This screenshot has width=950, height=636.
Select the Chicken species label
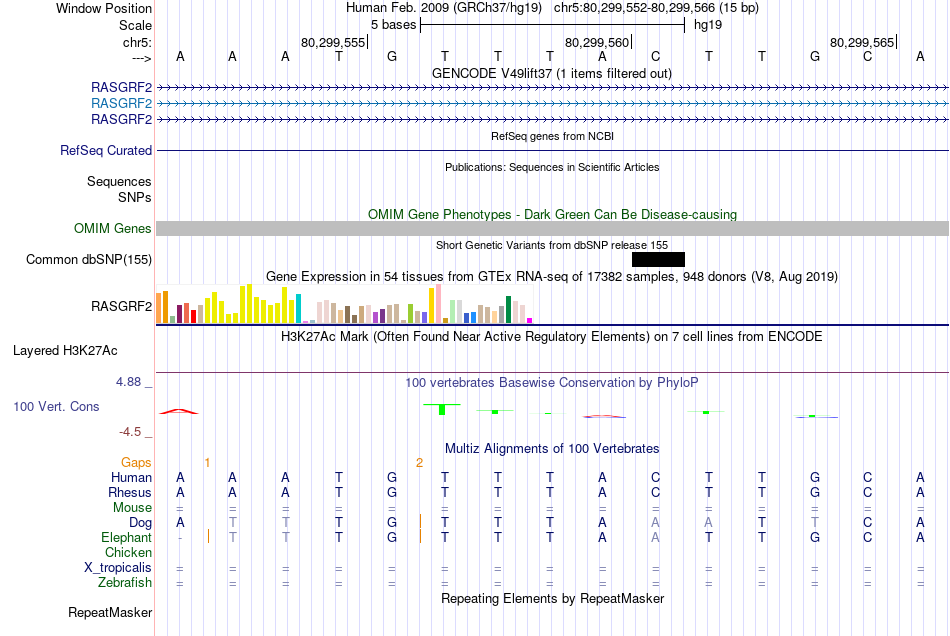click(x=128, y=552)
